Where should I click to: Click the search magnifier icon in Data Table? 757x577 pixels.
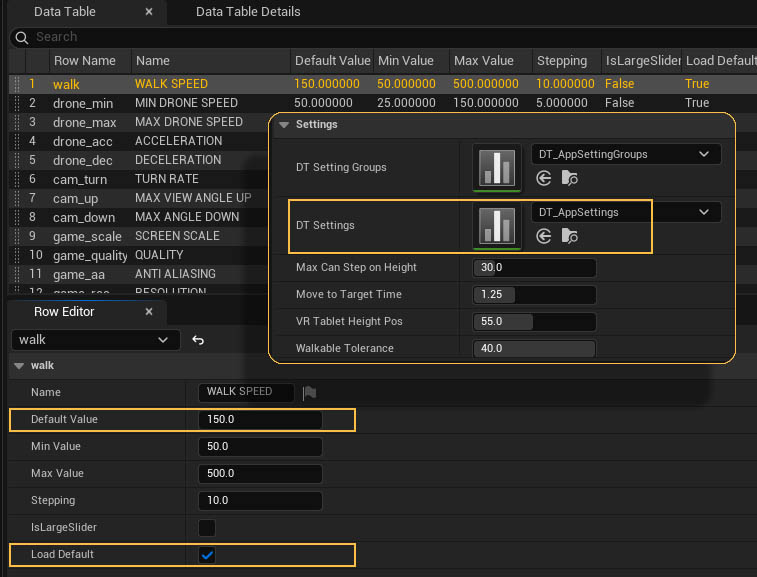21,37
